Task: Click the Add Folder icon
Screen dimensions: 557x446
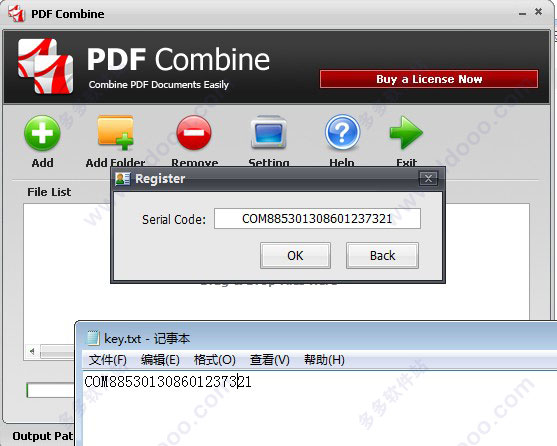Action: point(115,132)
